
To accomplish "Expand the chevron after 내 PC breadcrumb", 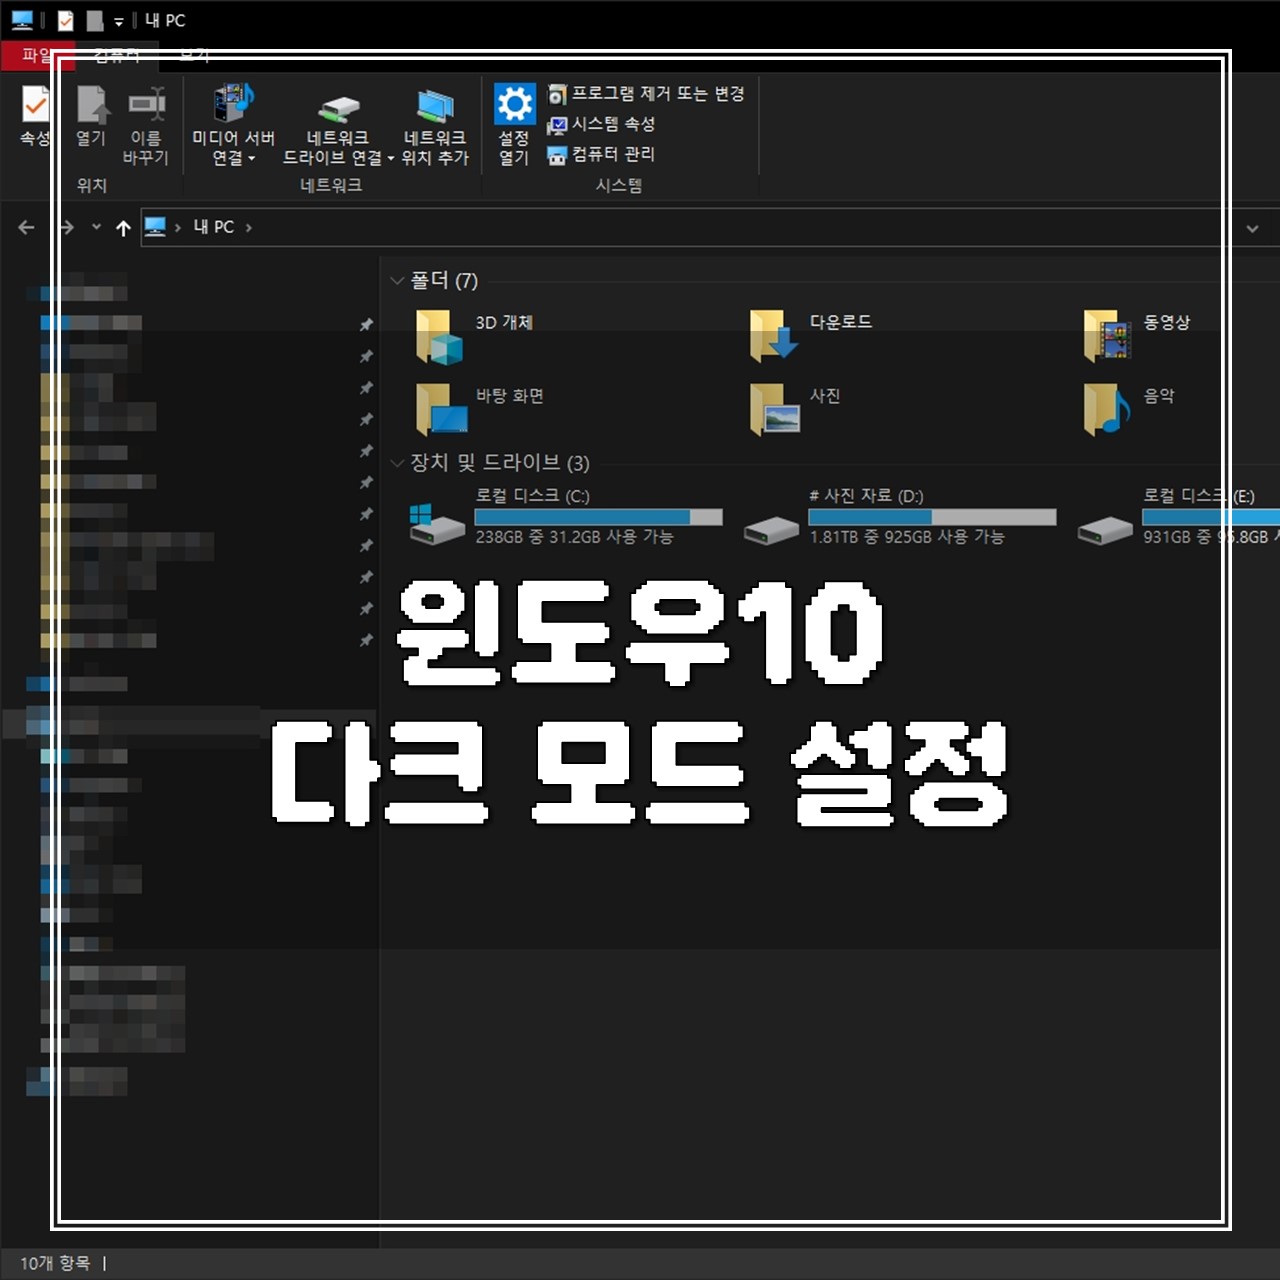I will click(249, 228).
